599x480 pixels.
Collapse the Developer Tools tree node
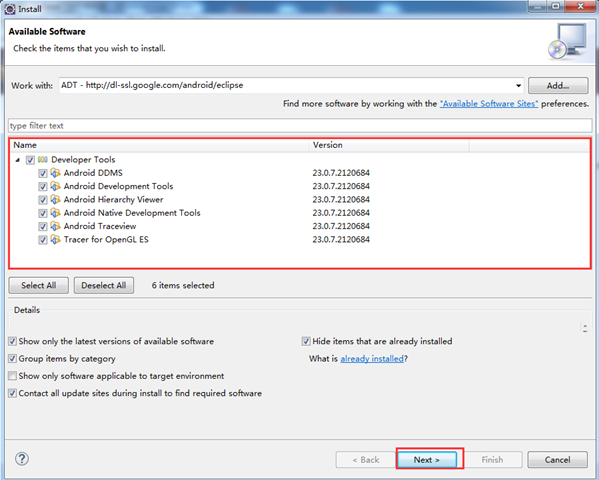[x=18, y=160]
